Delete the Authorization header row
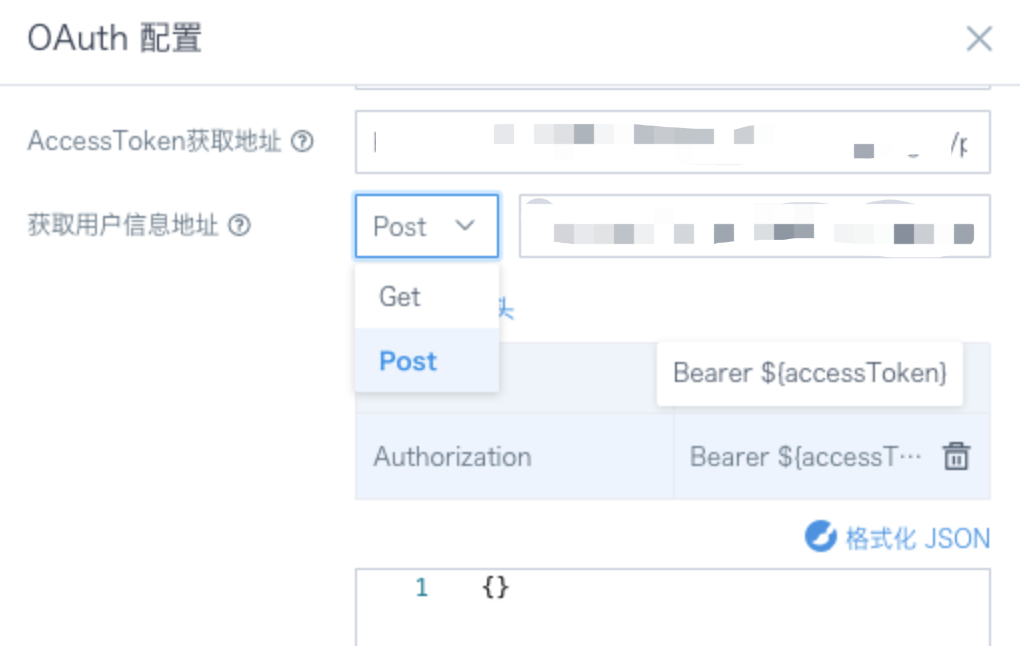1020x646 pixels. coord(956,455)
